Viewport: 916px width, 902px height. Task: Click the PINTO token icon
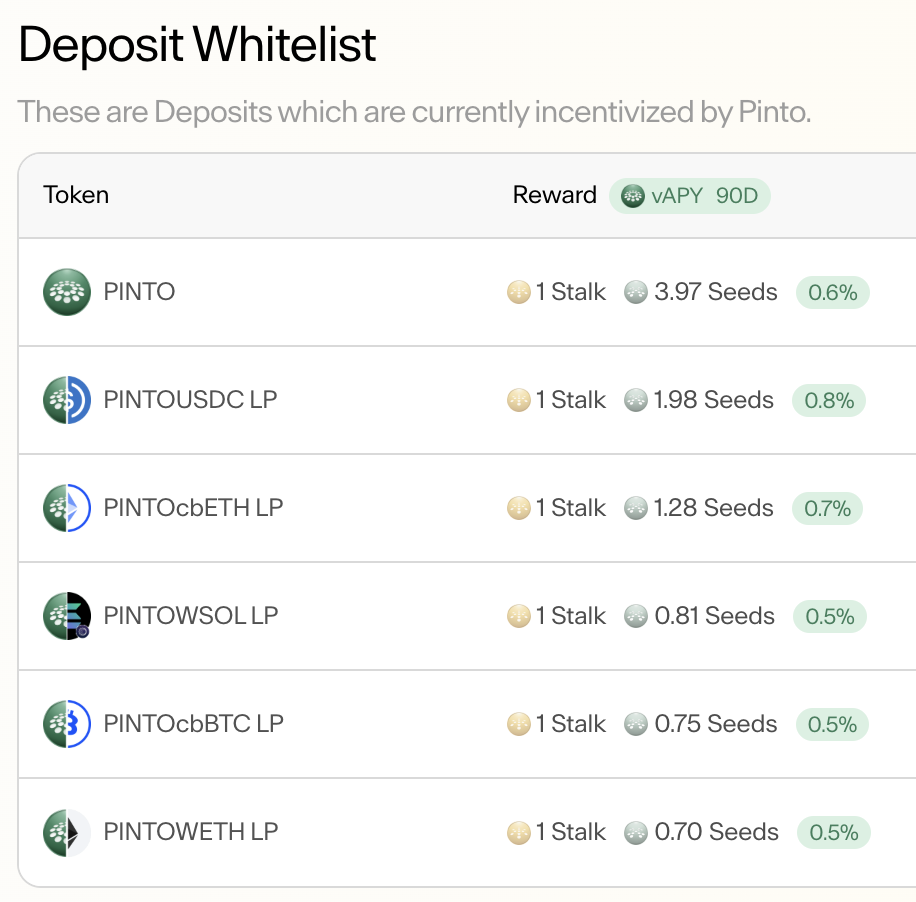[67, 292]
